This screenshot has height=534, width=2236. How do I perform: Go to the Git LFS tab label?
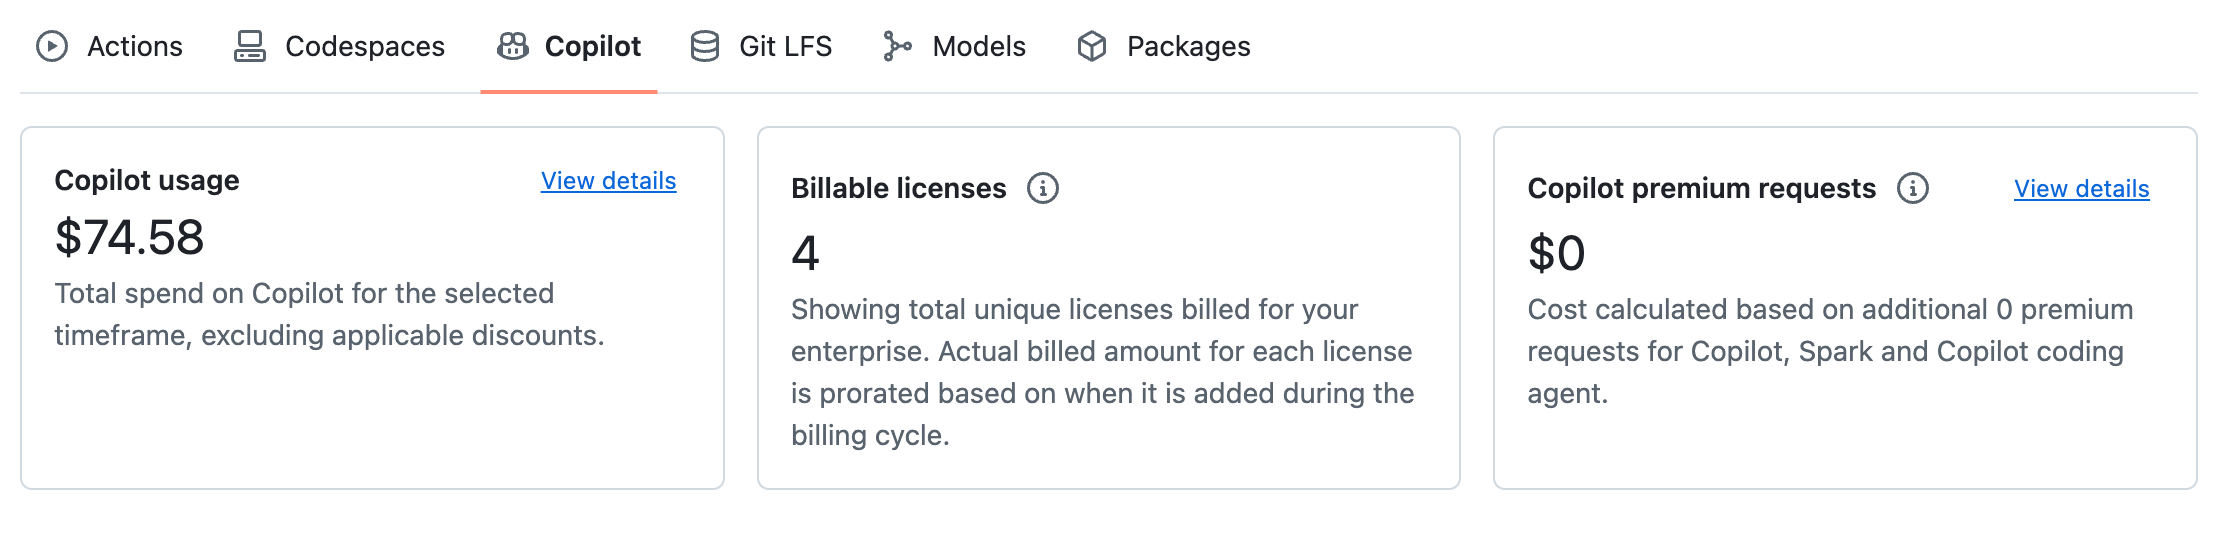(x=786, y=46)
